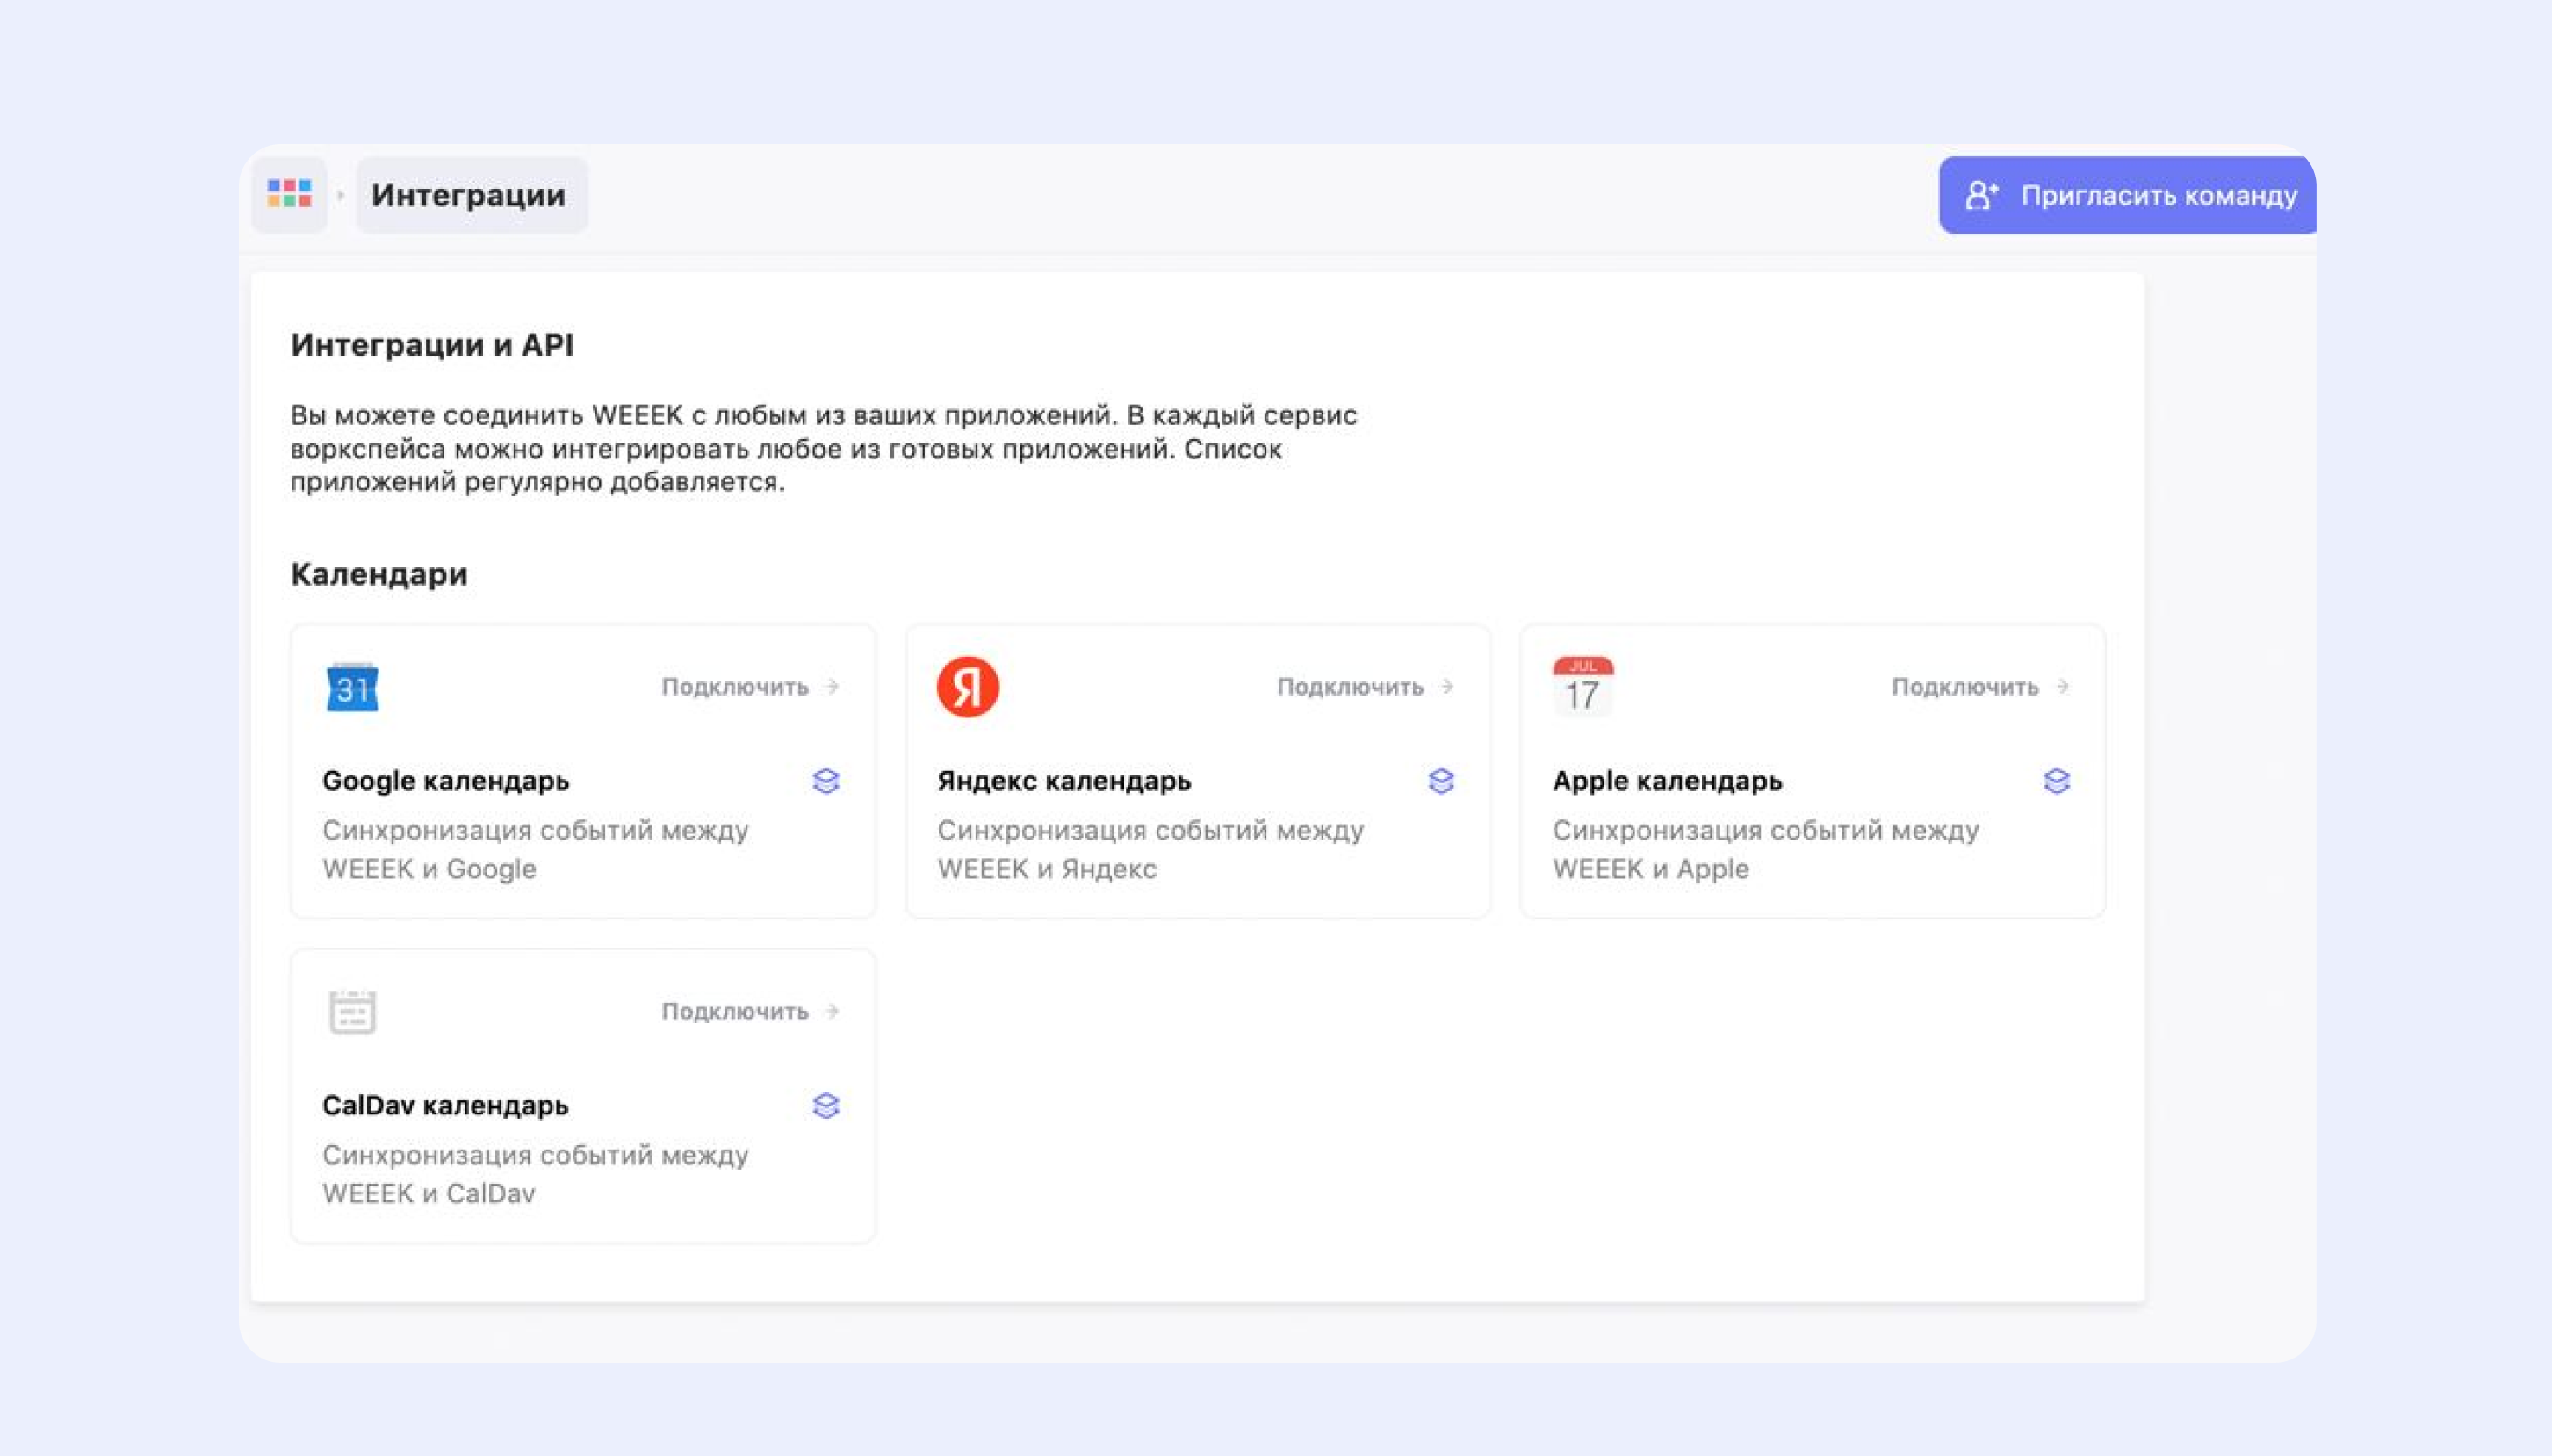Open the Google календарь card title
Viewport: 2552px width, 1456px height.
(445, 781)
